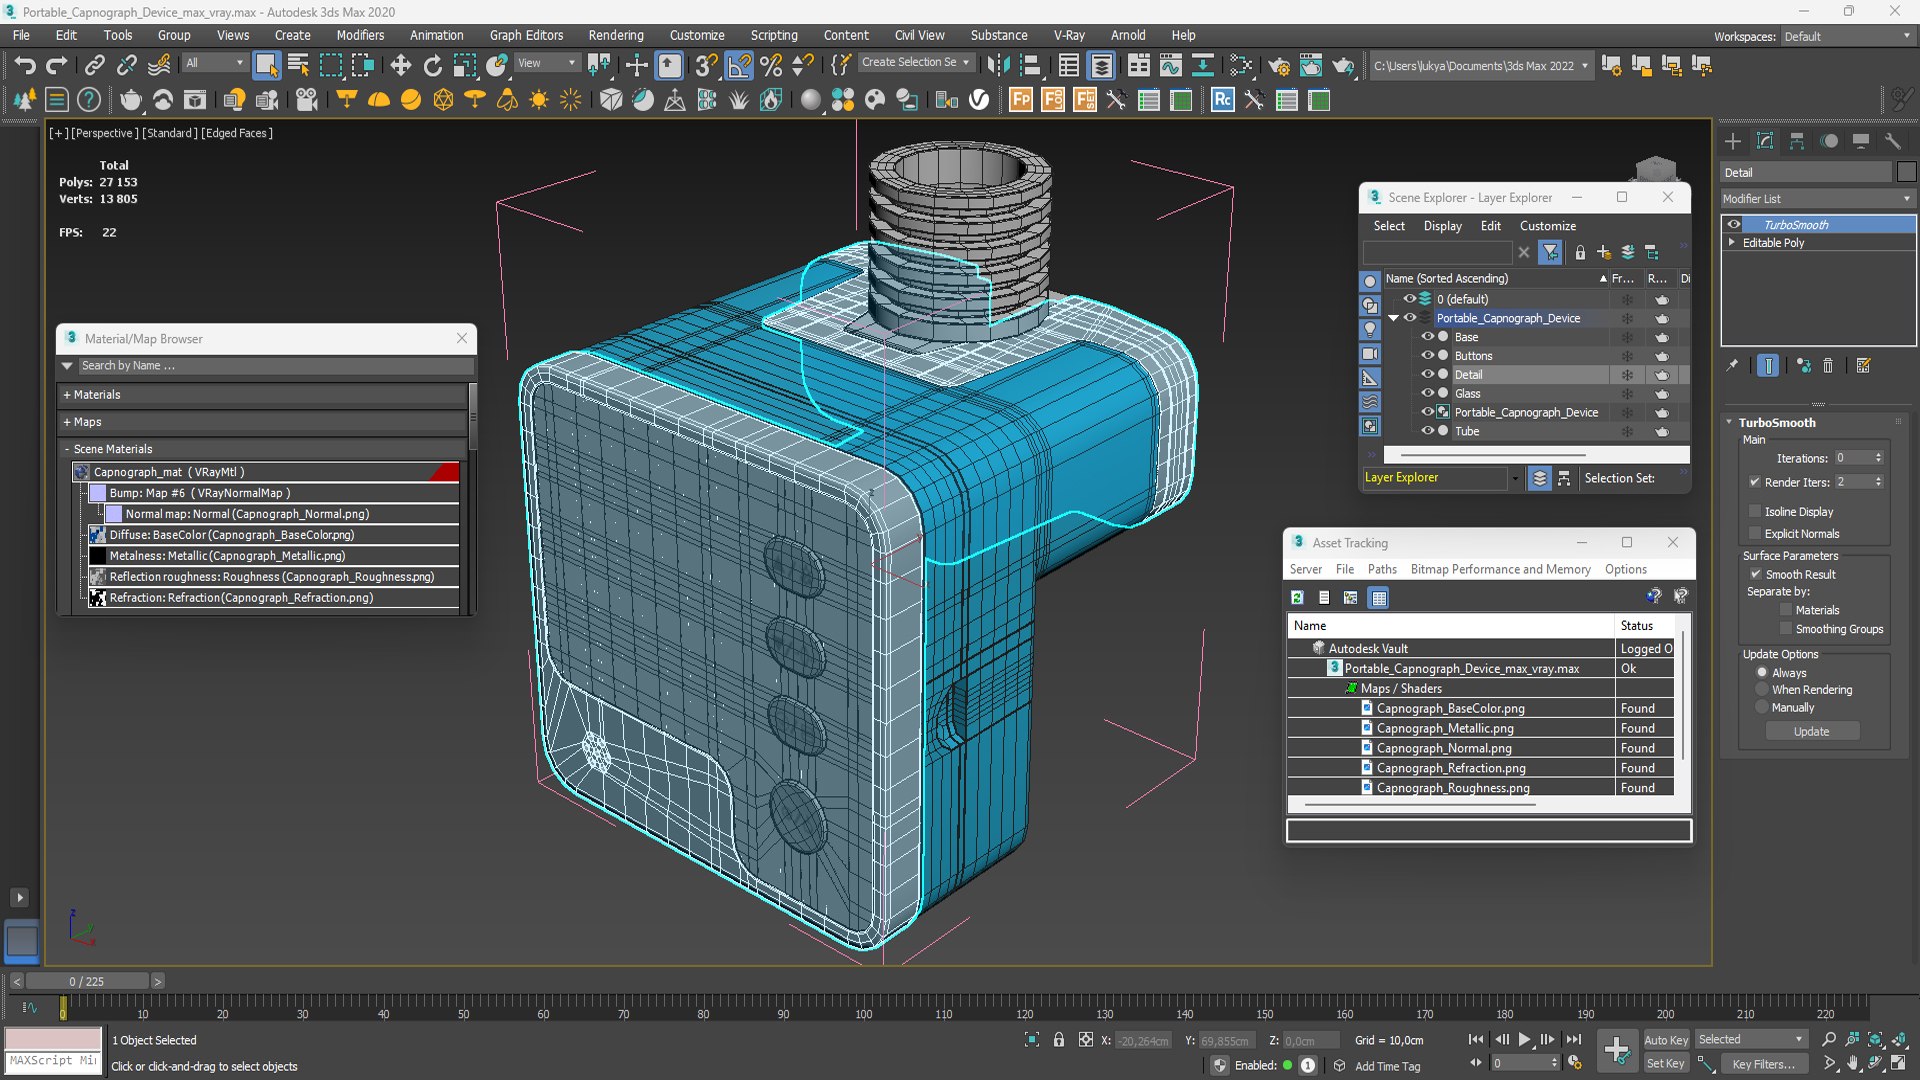Open the Modify panel tab

tap(1765, 141)
